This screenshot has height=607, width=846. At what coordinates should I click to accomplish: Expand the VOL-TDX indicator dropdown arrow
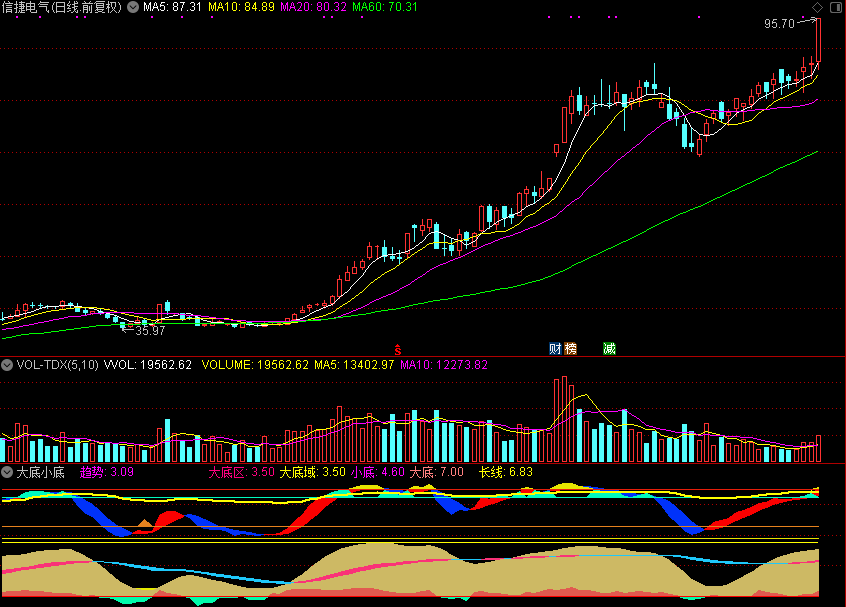pyautogui.click(x=8, y=365)
